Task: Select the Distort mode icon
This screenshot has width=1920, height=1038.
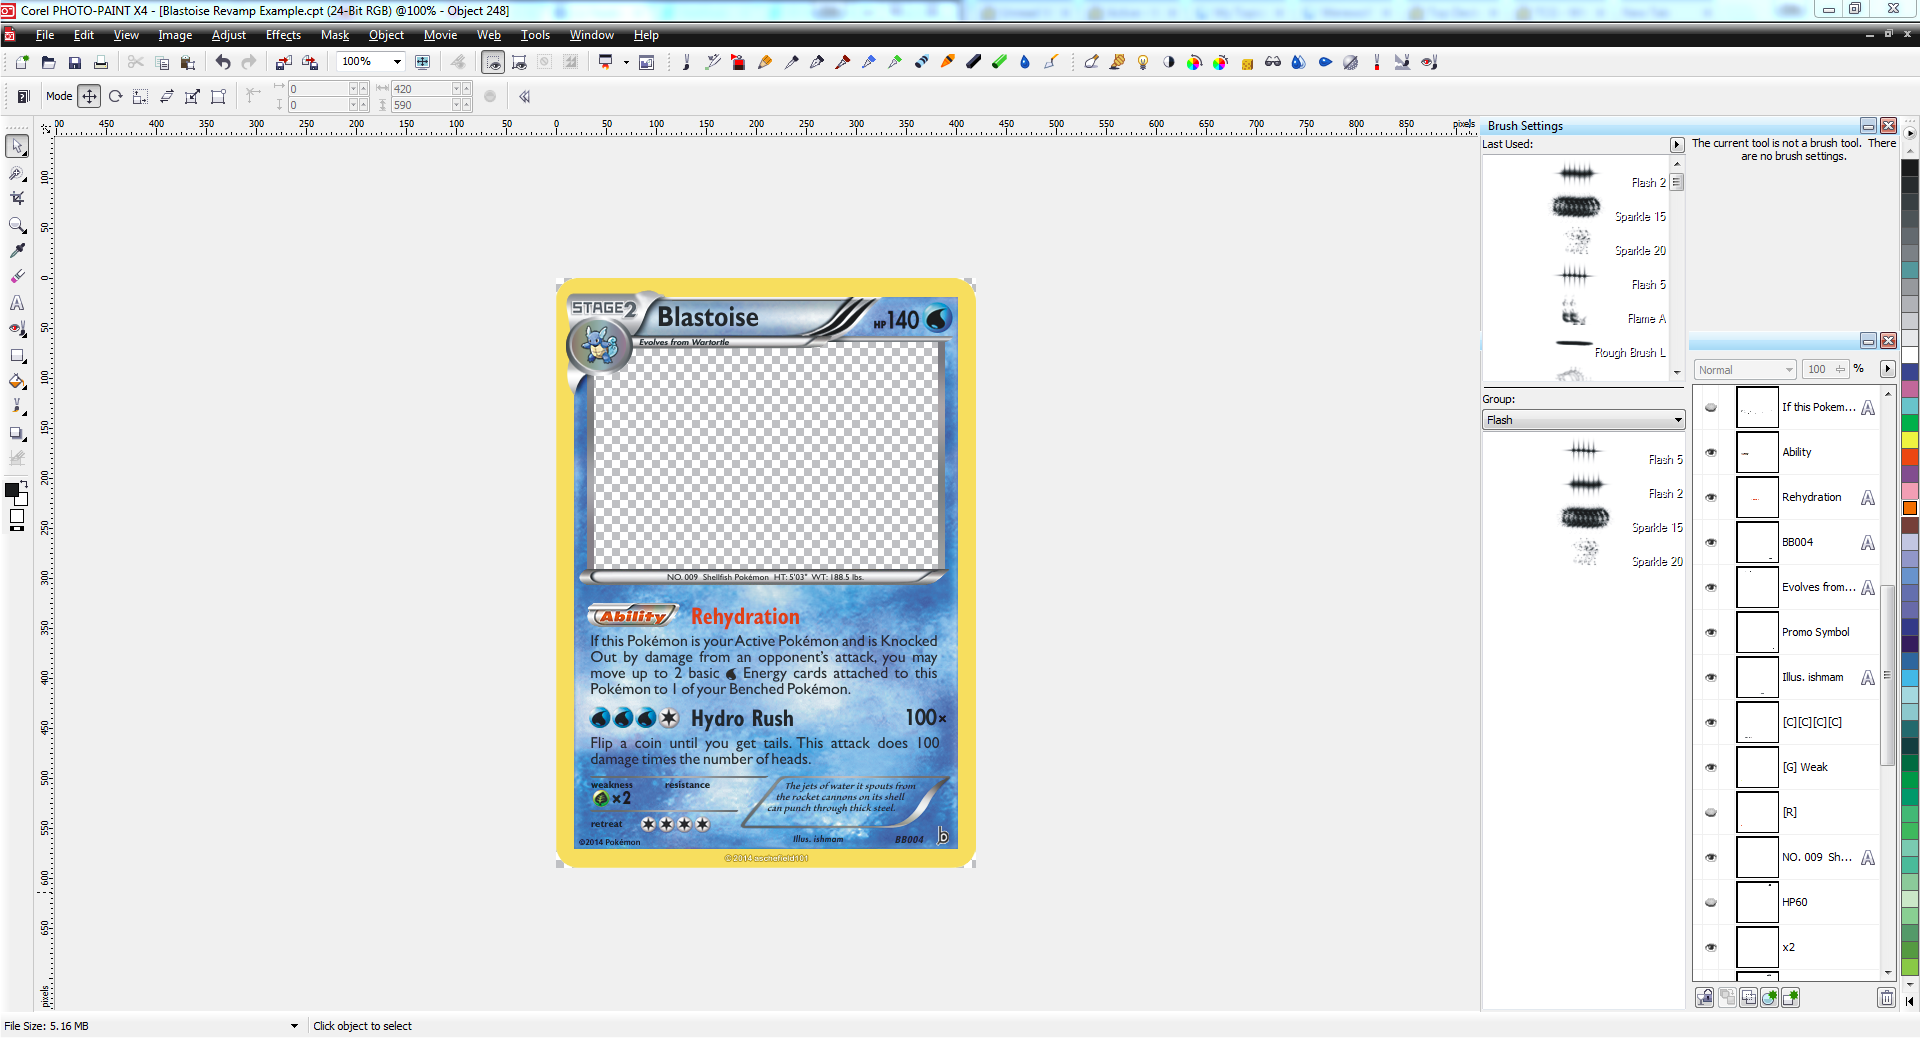Action: (192, 96)
